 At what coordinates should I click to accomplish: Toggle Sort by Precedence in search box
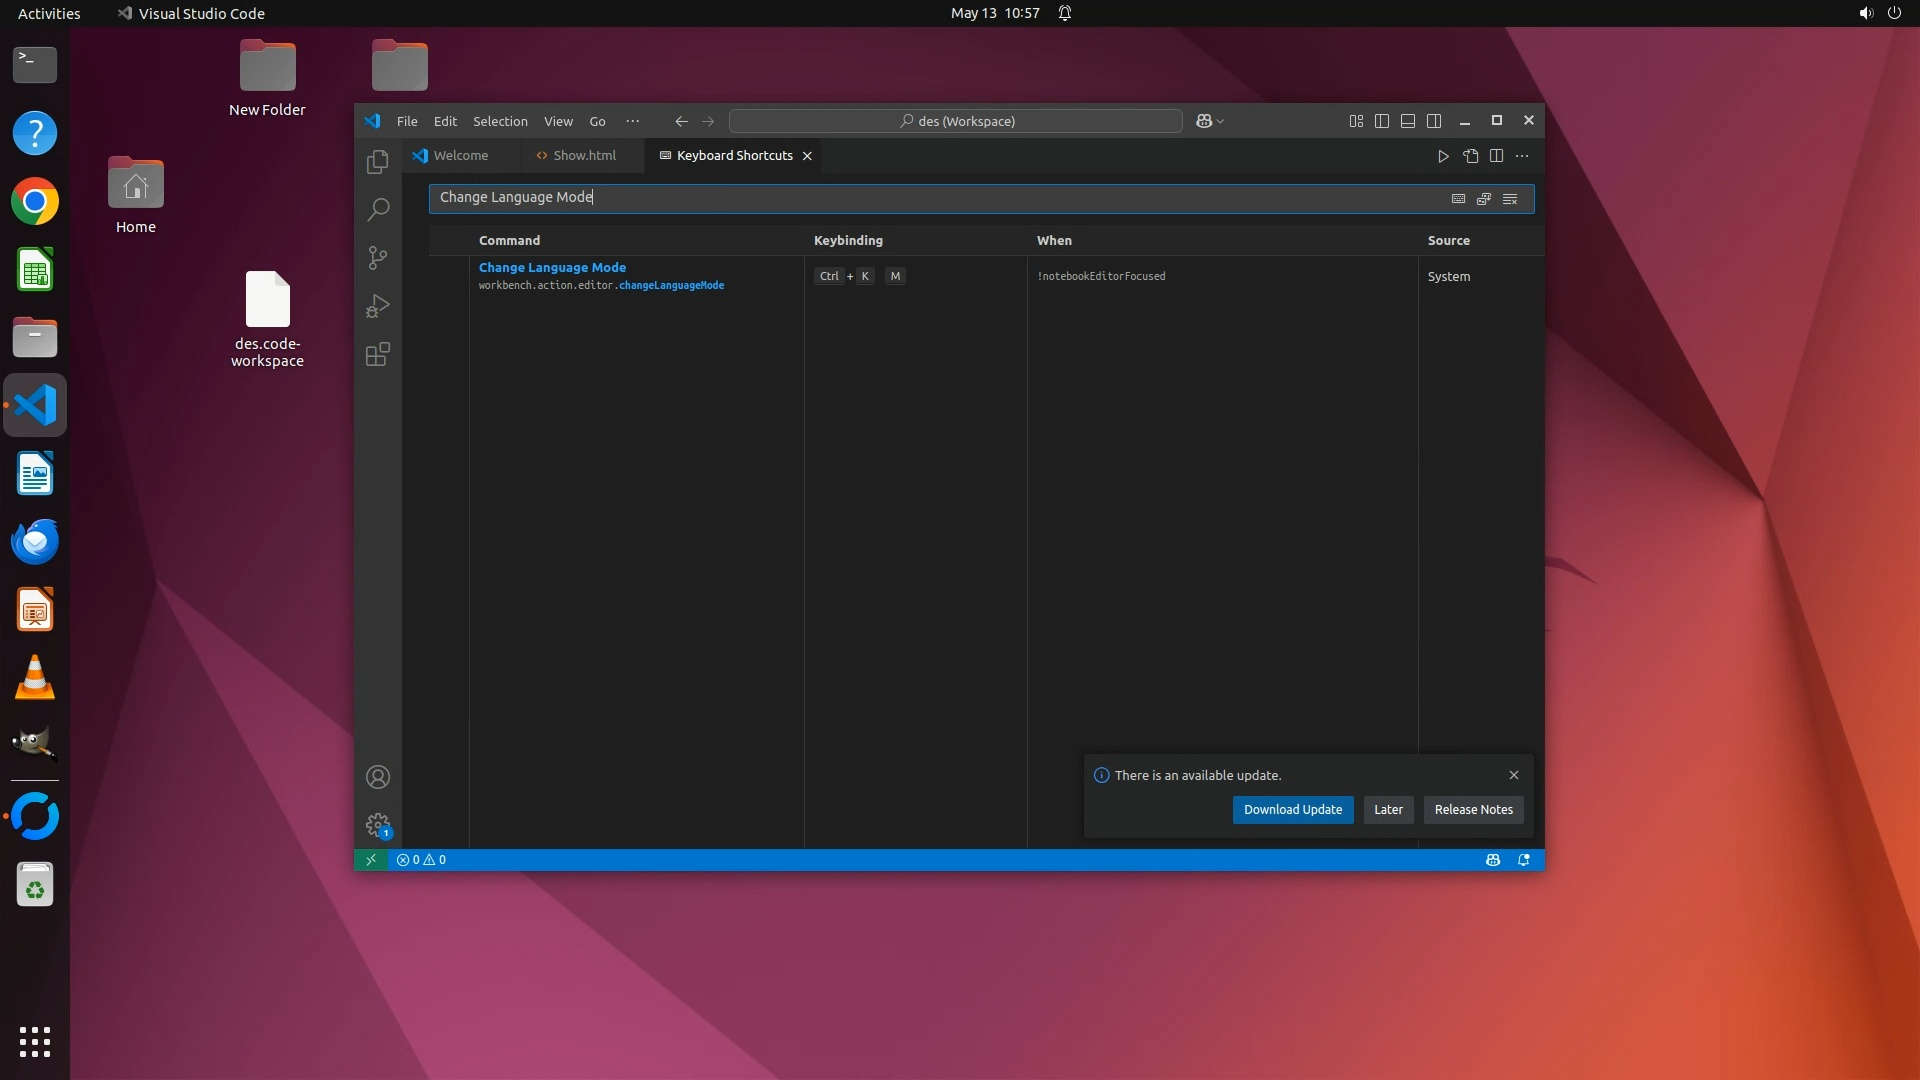coord(1484,199)
